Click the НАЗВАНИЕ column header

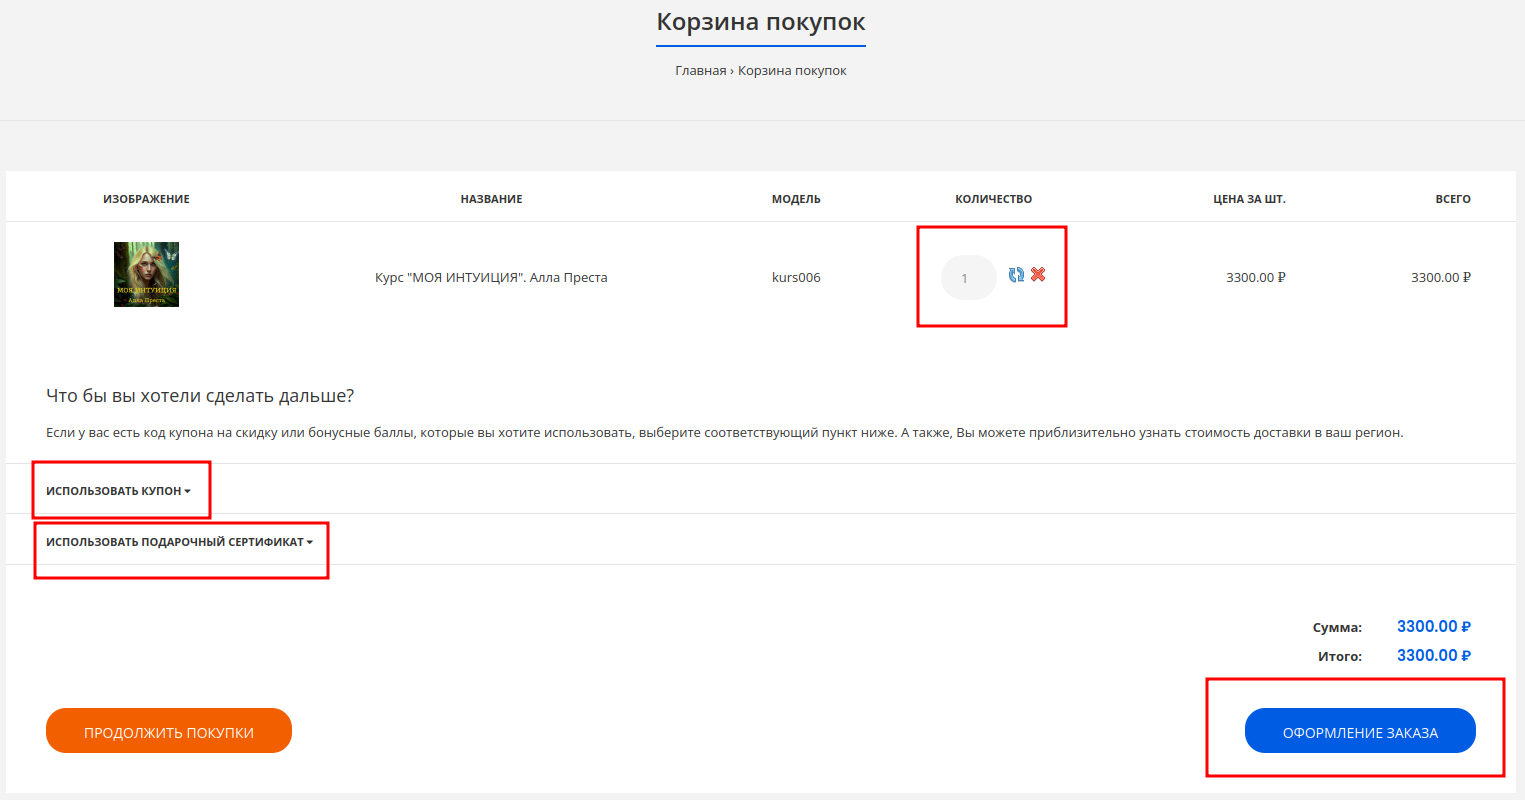coord(491,199)
